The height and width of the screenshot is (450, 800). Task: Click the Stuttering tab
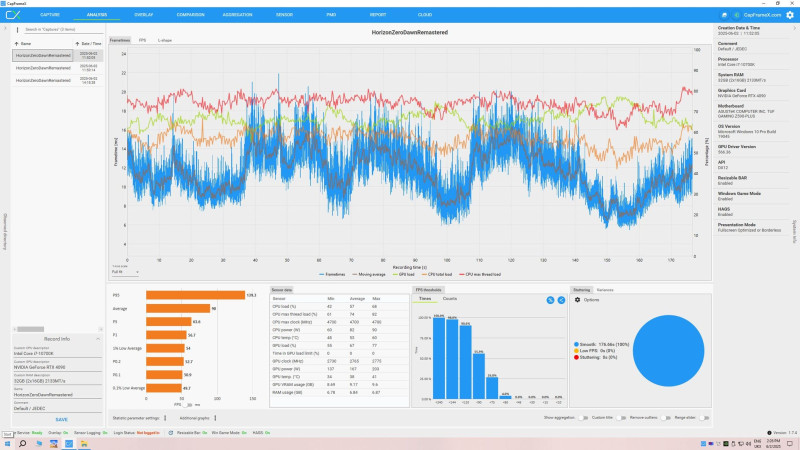[x=582, y=290]
